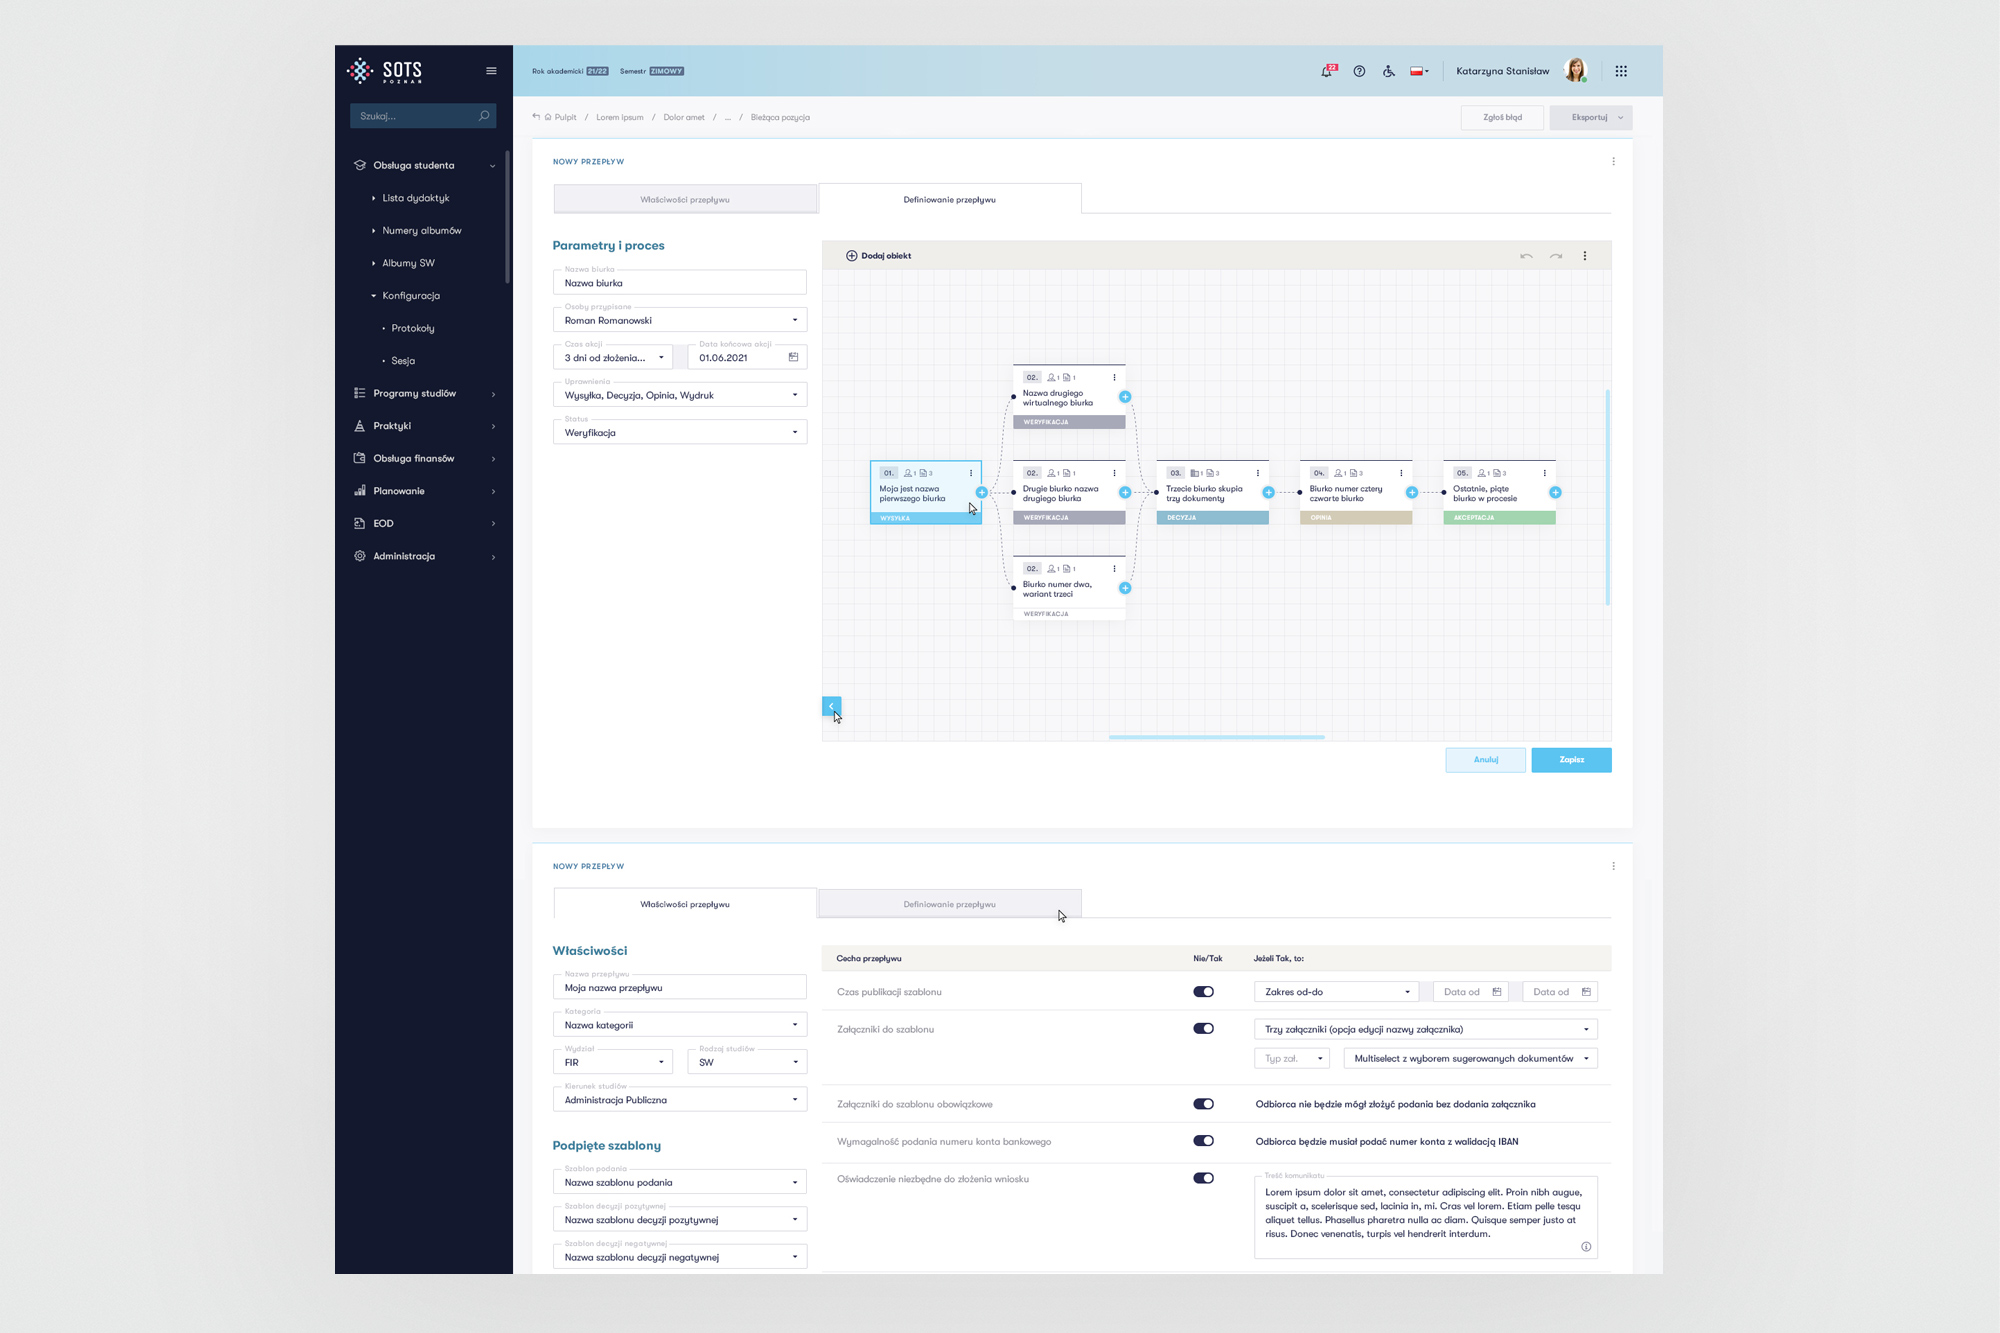Toggle Czas publikacji szablonu switch

tap(1203, 992)
